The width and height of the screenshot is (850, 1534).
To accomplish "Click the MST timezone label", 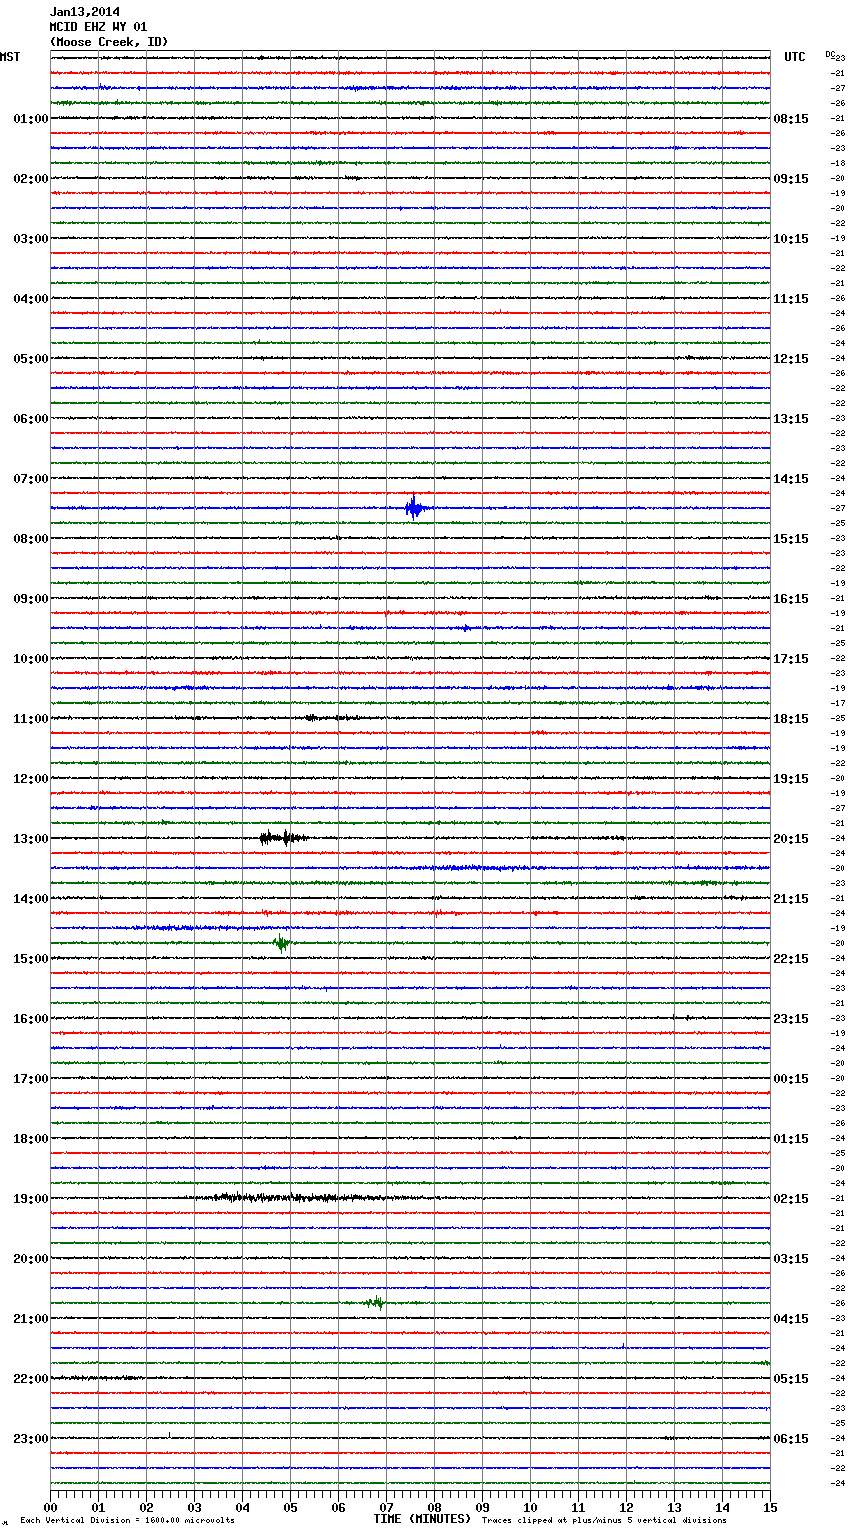I will click(10, 57).
